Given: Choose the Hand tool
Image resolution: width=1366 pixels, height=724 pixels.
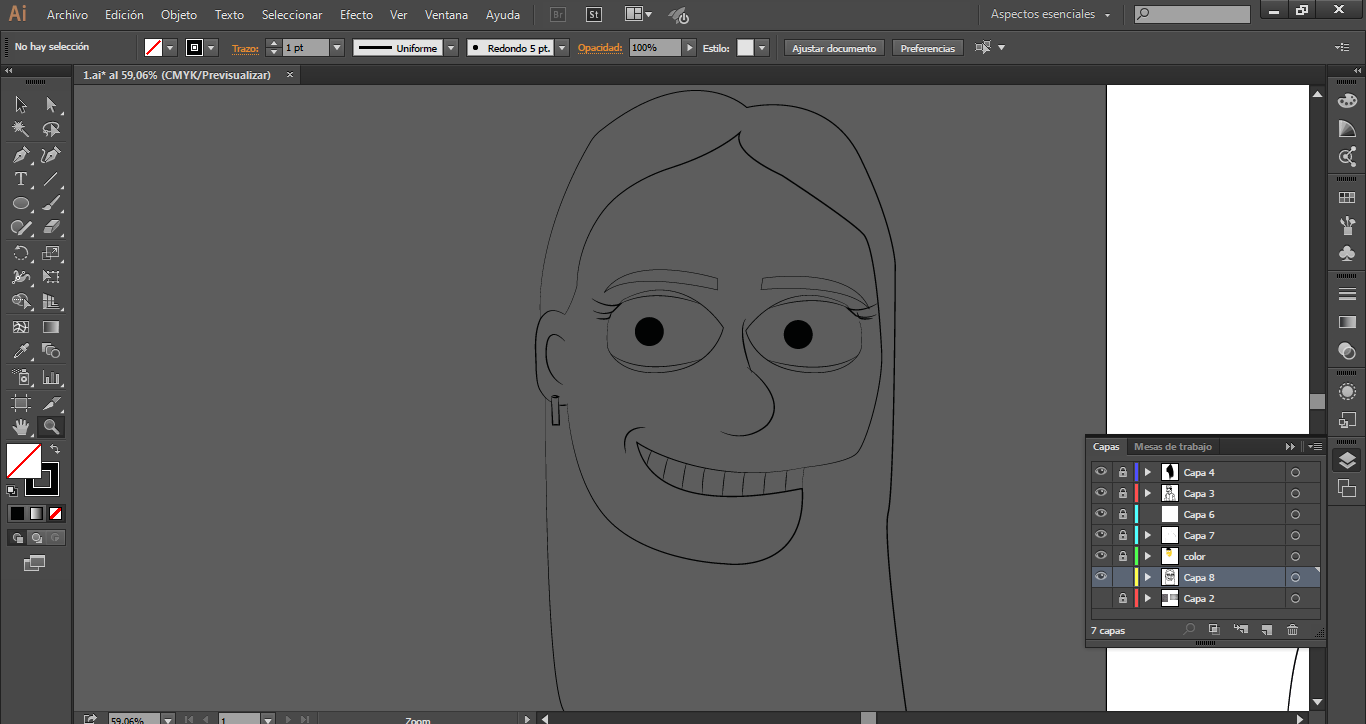Looking at the screenshot, I should click(x=20, y=427).
